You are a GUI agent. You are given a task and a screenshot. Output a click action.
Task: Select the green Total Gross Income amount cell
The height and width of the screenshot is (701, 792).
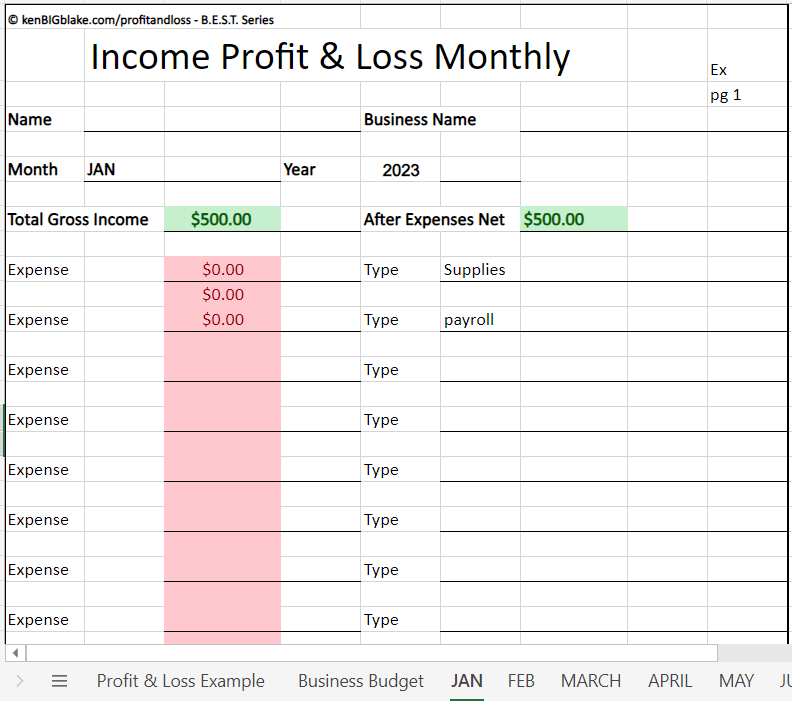tap(222, 219)
